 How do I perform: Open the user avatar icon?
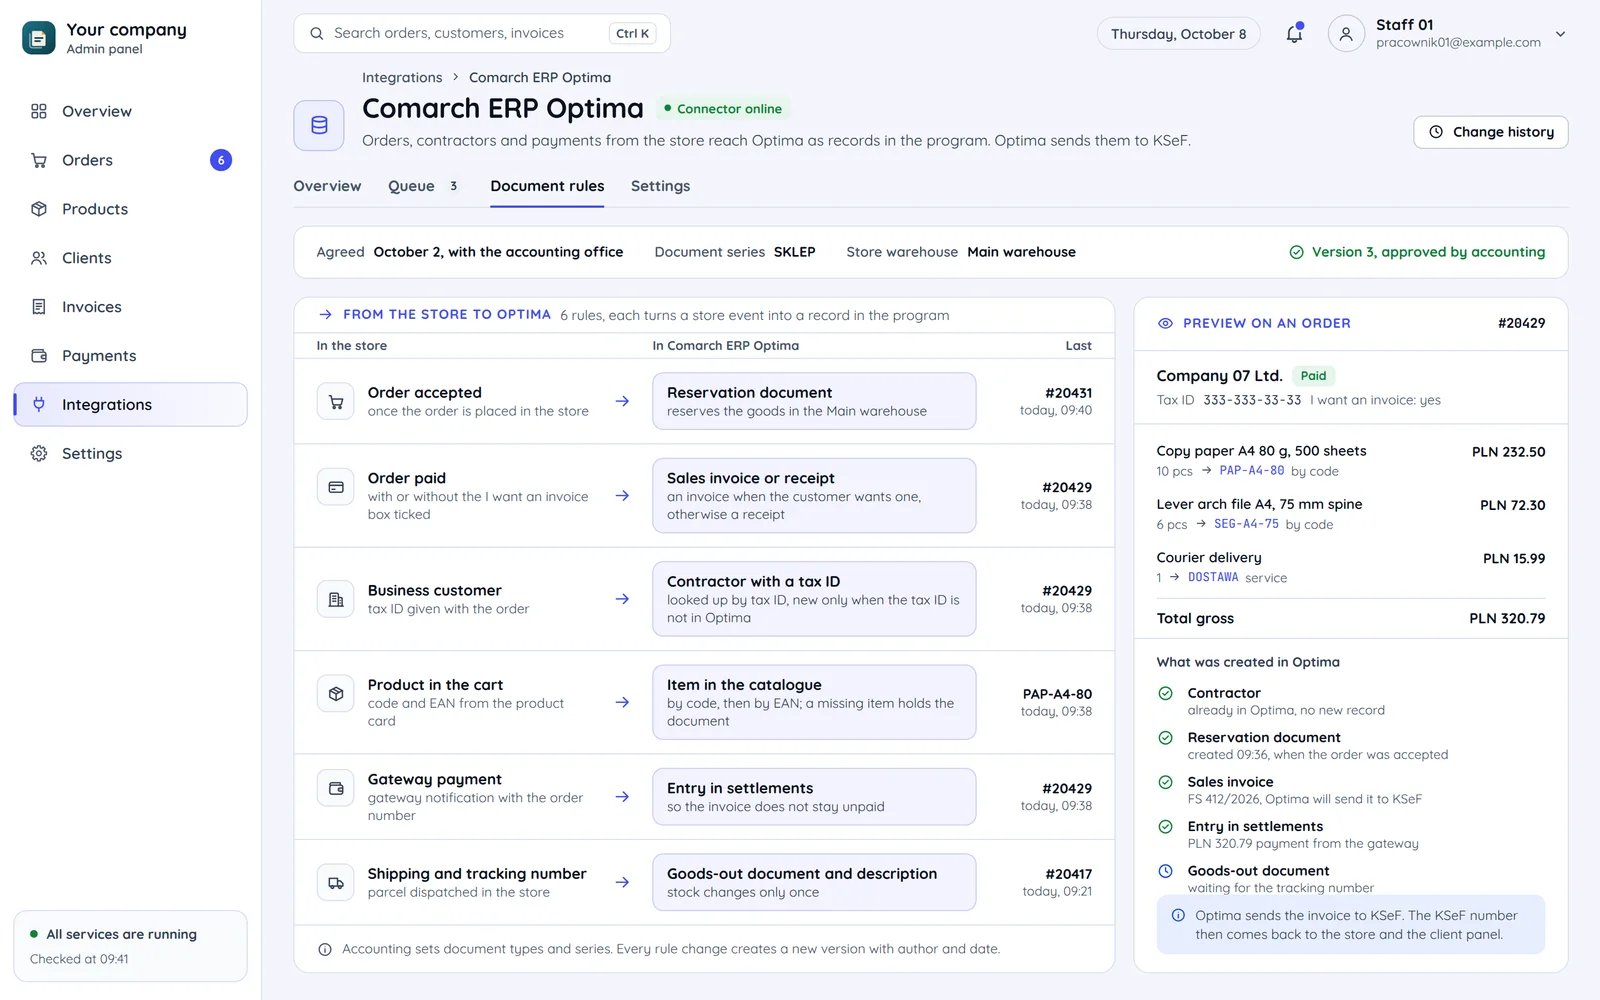coord(1346,34)
